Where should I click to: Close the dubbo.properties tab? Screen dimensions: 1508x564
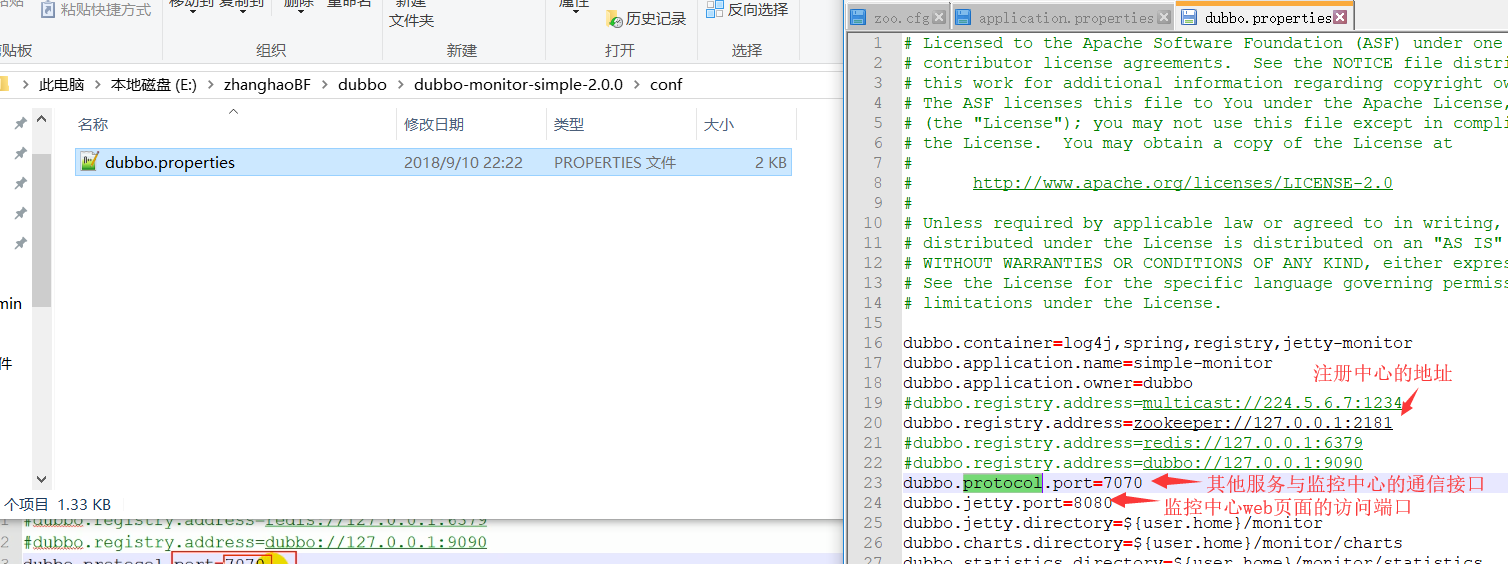click(x=1341, y=18)
